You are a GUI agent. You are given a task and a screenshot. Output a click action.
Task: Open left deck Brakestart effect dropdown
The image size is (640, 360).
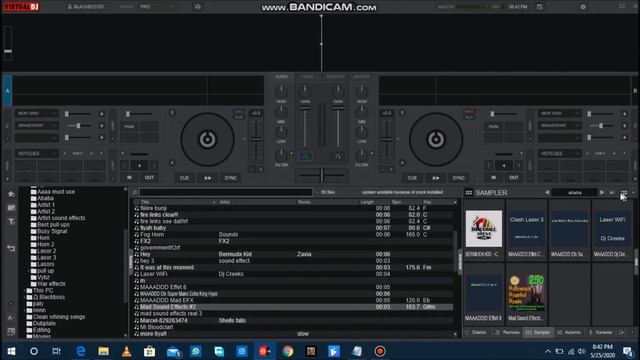tap(36, 125)
